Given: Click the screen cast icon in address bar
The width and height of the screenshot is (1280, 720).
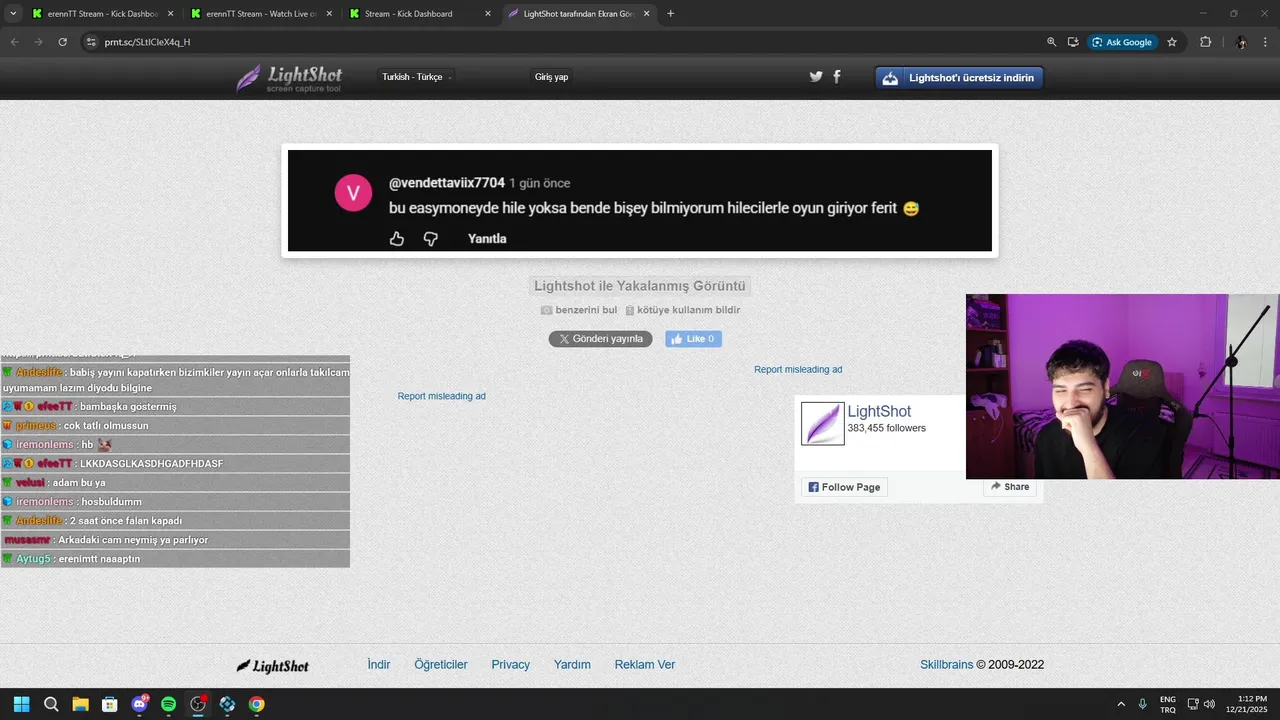Looking at the screenshot, I should point(1073,42).
